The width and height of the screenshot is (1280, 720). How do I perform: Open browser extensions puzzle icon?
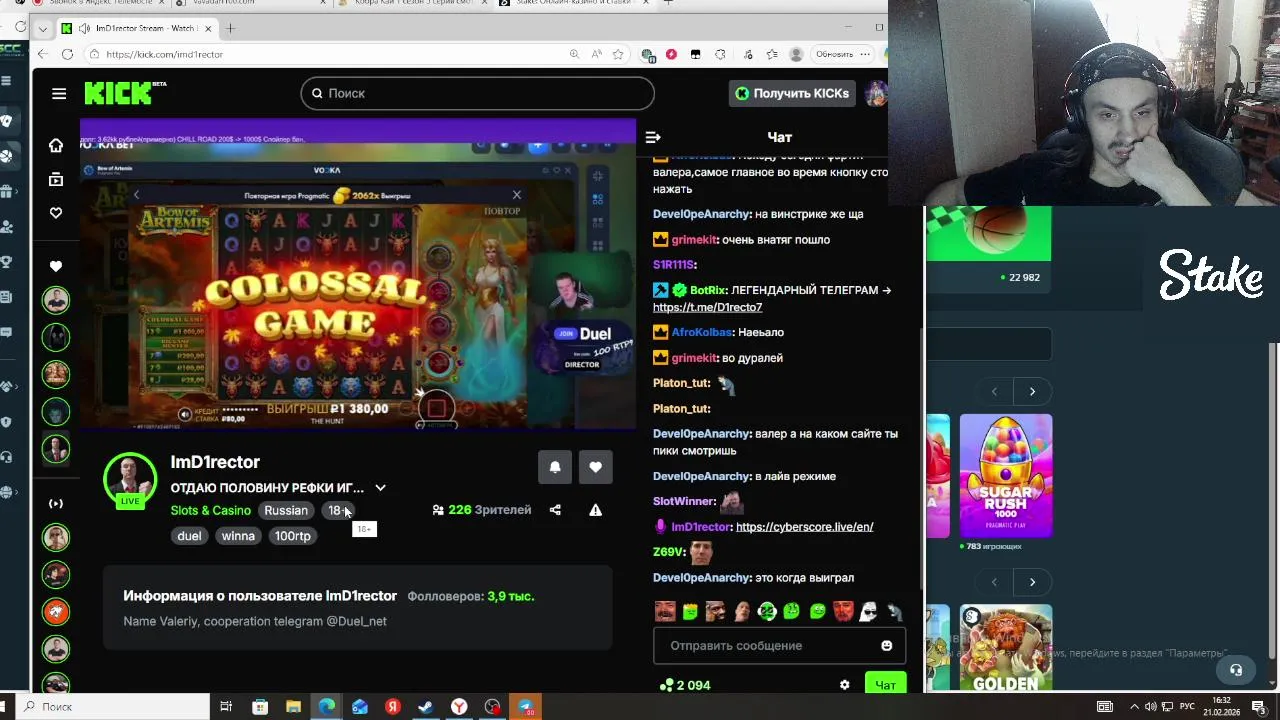[720, 54]
